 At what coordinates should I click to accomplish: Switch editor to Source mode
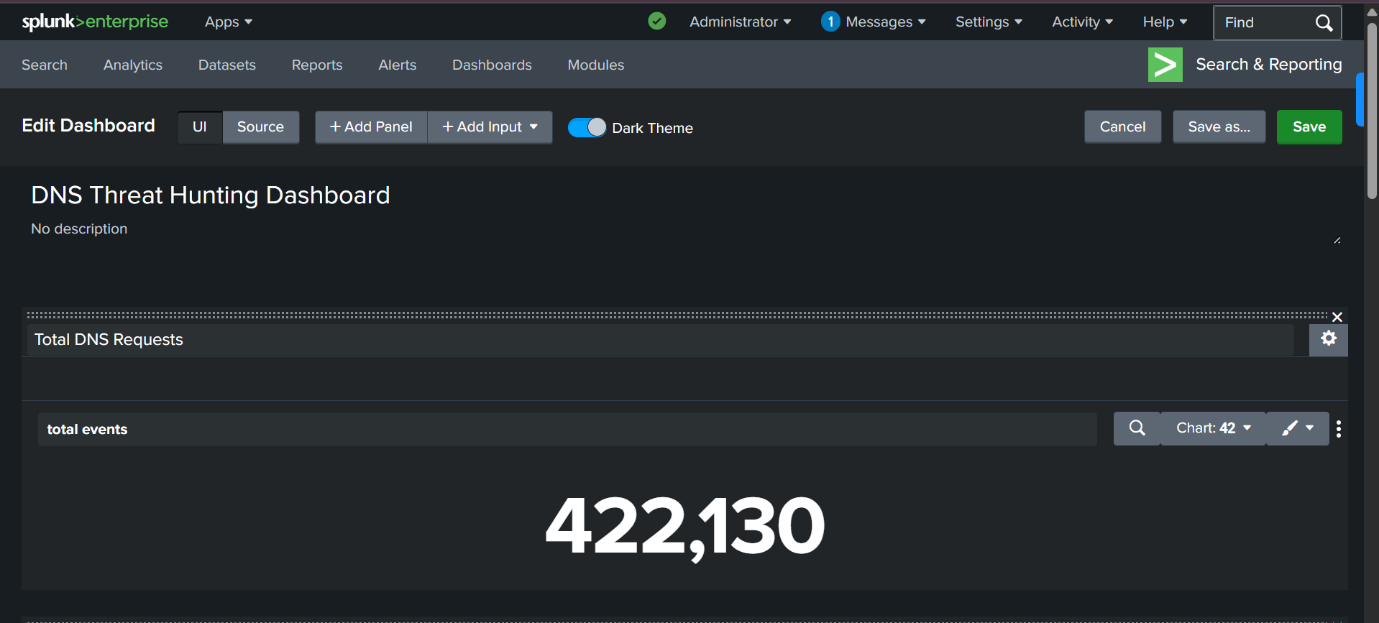[x=260, y=127]
